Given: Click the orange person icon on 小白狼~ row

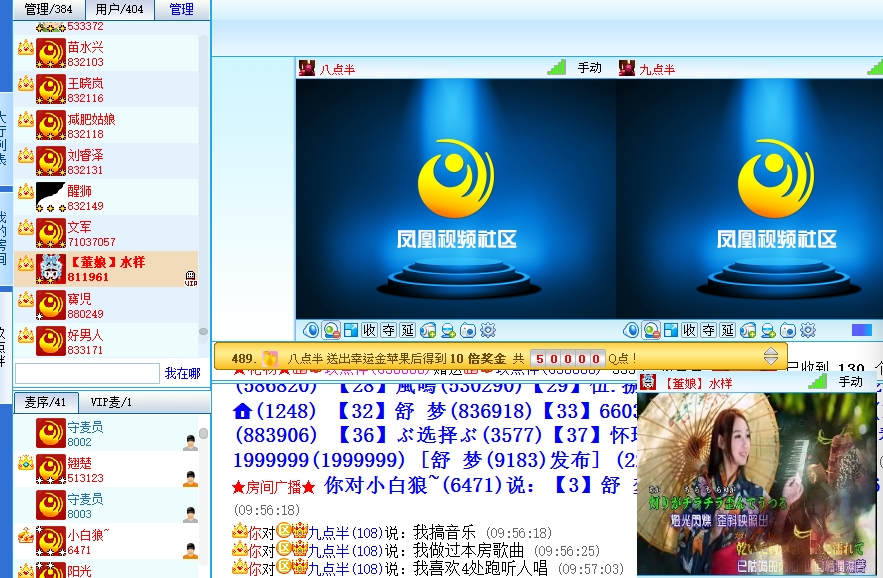Looking at the screenshot, I should 190,550.
